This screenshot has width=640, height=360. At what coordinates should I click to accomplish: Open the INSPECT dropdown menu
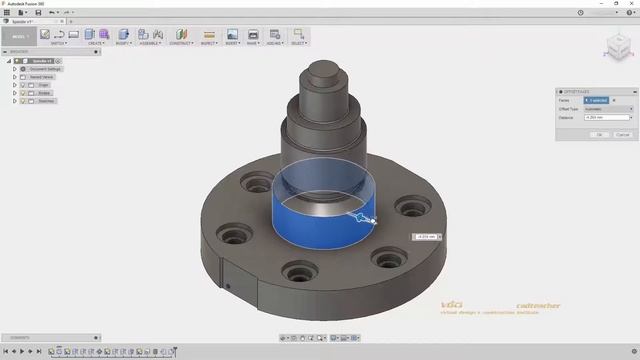[x=209, y=43]
